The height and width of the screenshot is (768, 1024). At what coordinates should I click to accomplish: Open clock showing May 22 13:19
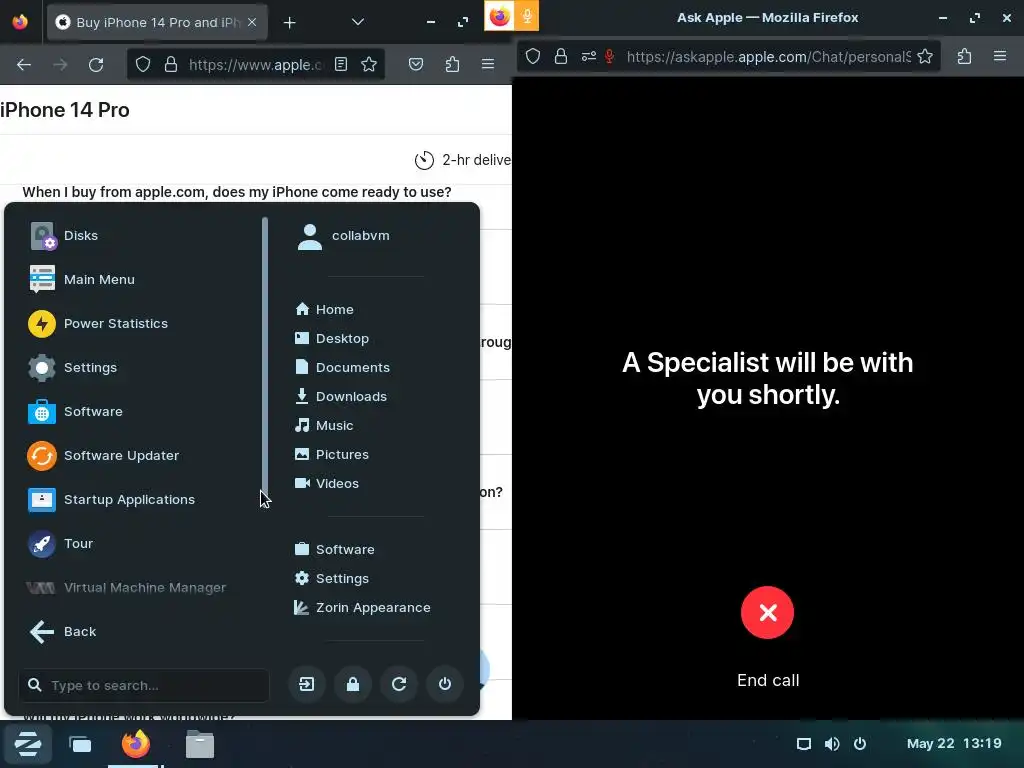[953, 744]
